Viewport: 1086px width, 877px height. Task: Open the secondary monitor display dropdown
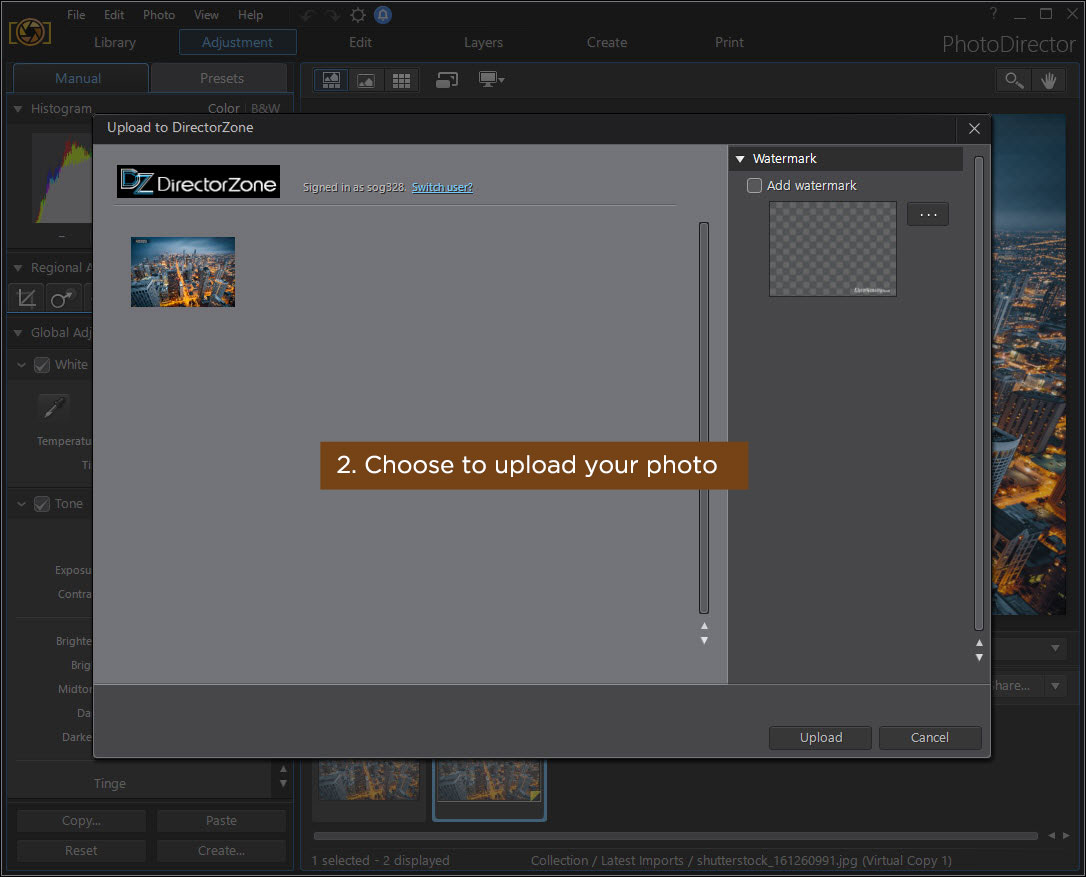tap(491, 81)
